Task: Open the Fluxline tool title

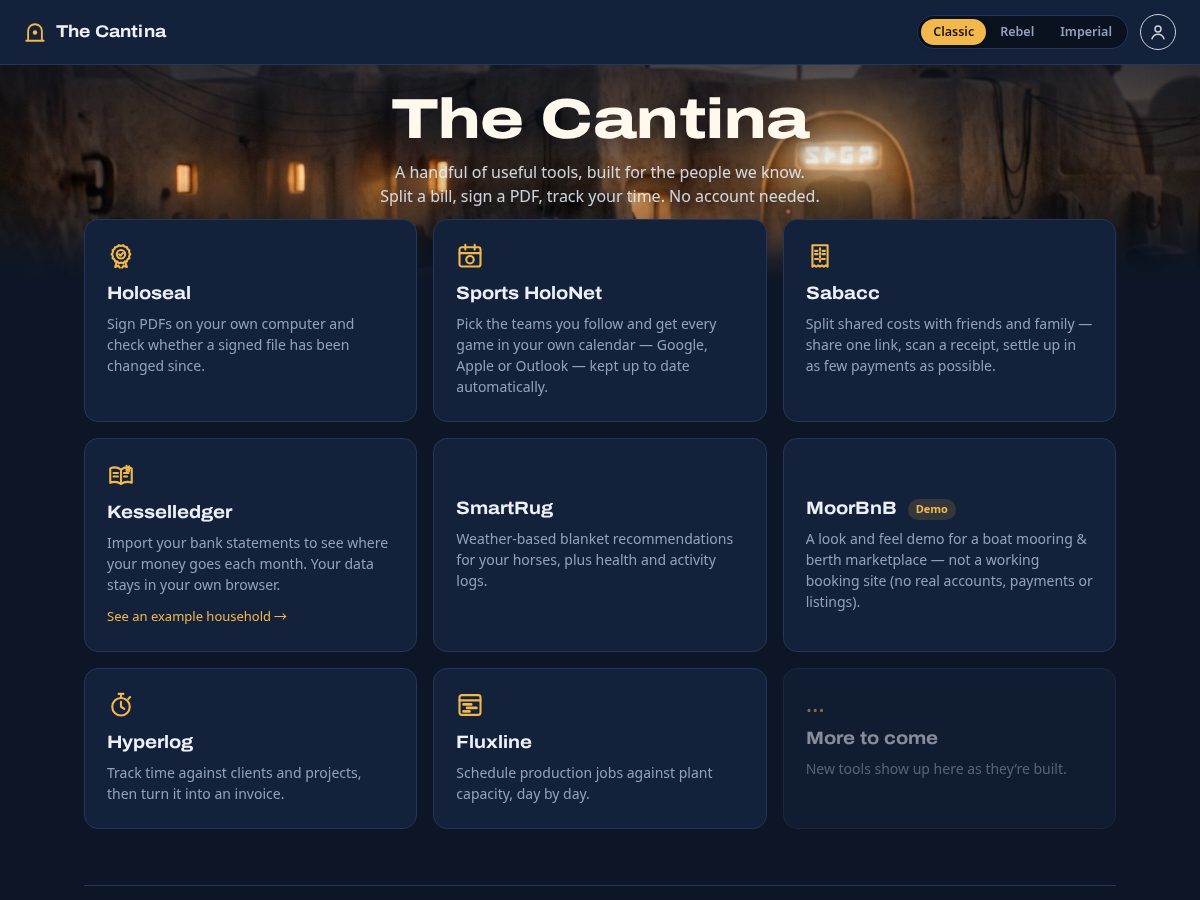Action: click(494, 742)
